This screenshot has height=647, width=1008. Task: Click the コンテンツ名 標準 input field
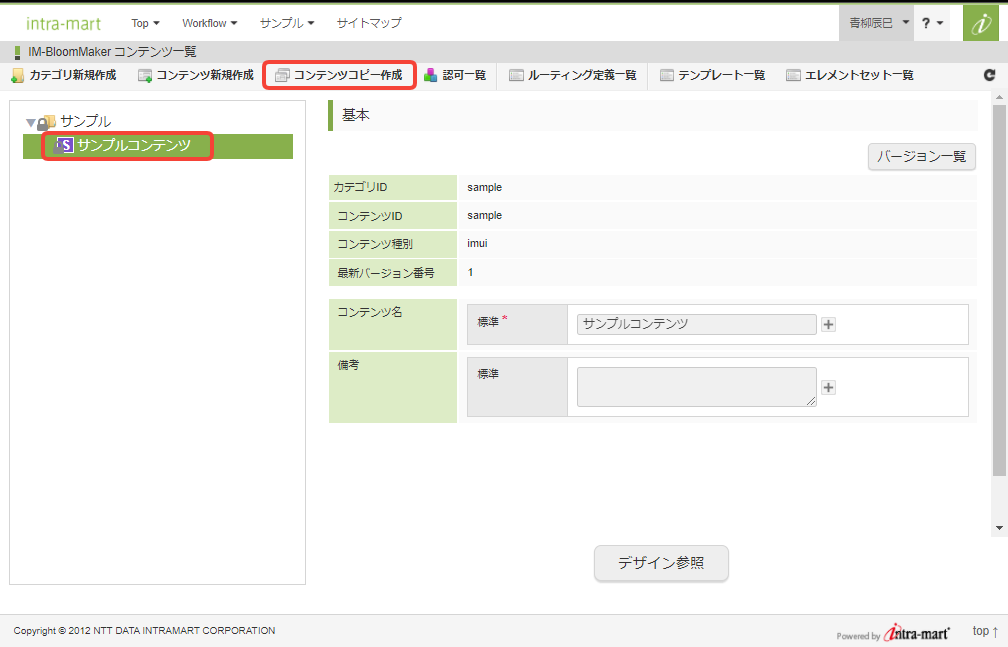[697, 324]
